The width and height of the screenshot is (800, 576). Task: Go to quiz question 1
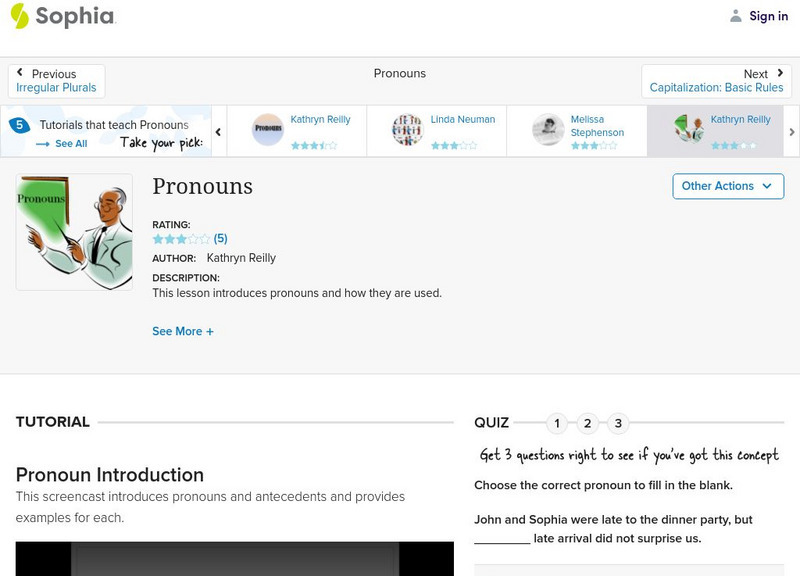tap(557, 423)
